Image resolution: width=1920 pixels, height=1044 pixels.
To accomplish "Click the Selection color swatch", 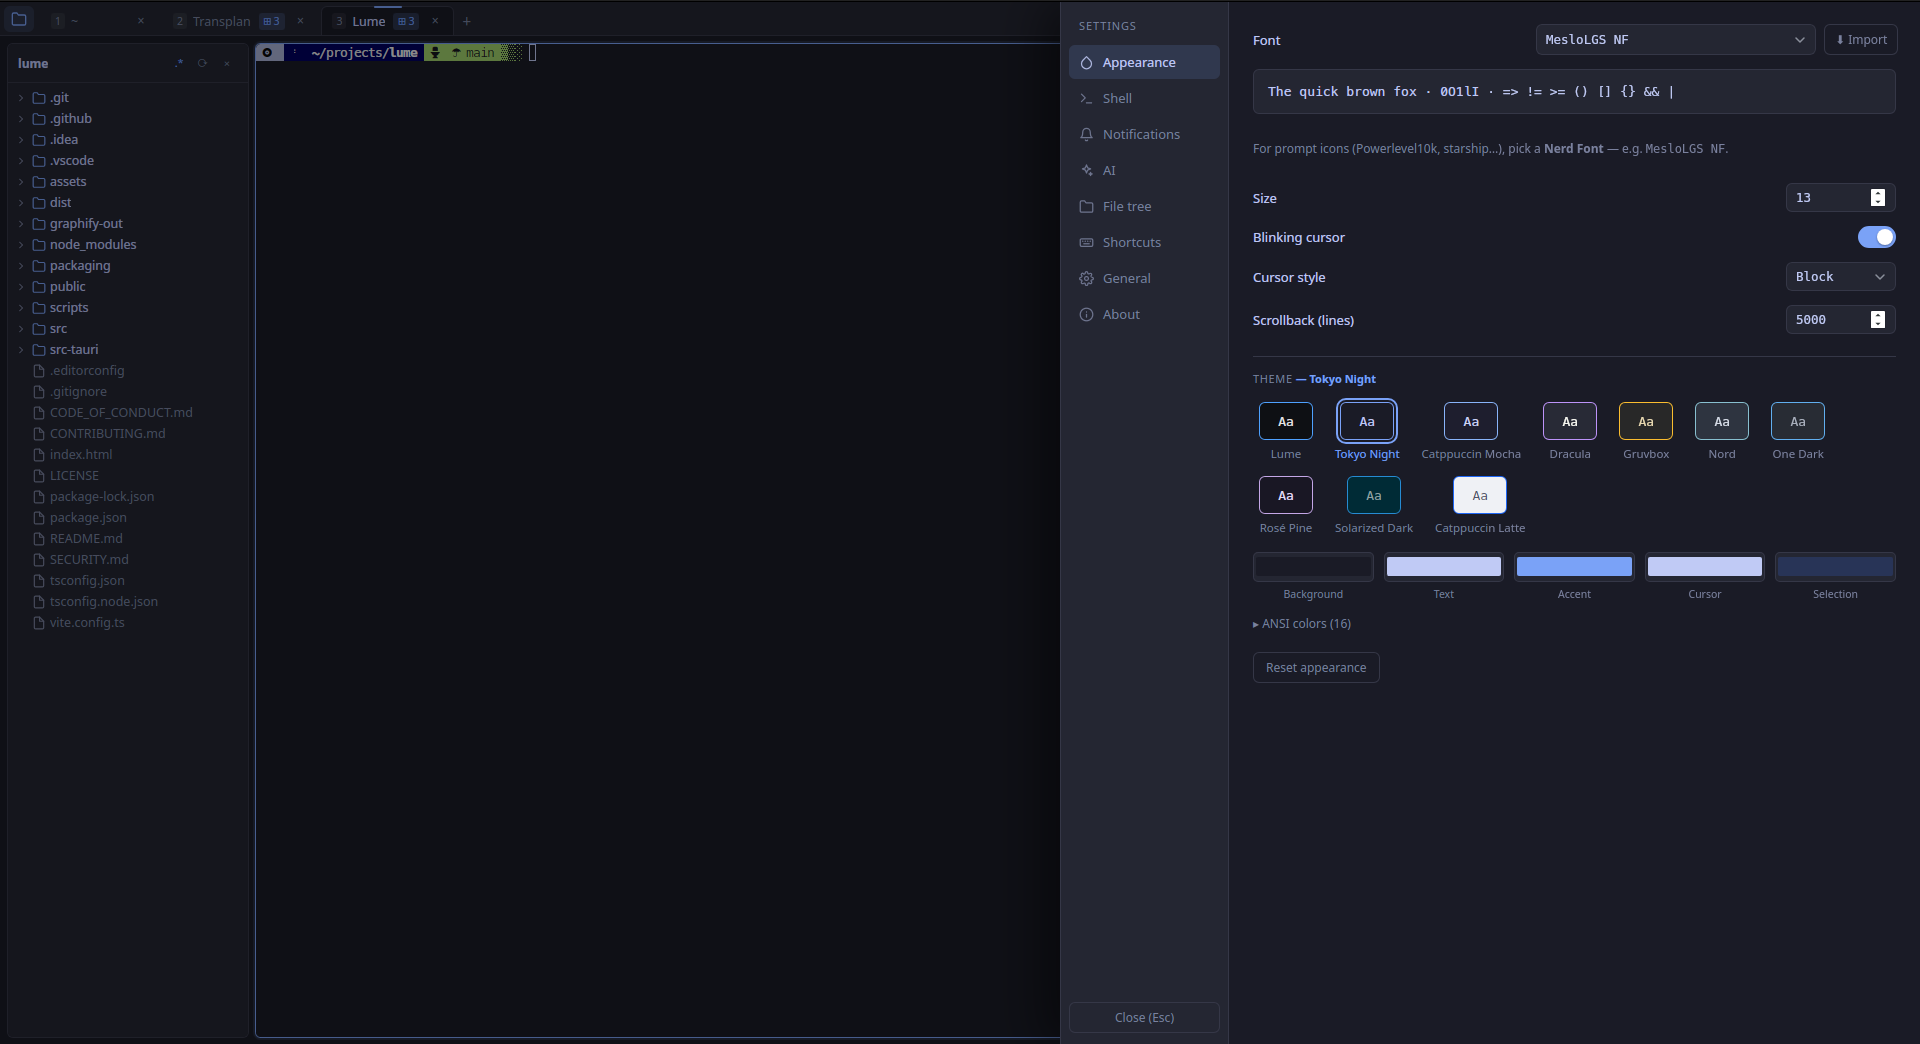I will point(1835,567).
